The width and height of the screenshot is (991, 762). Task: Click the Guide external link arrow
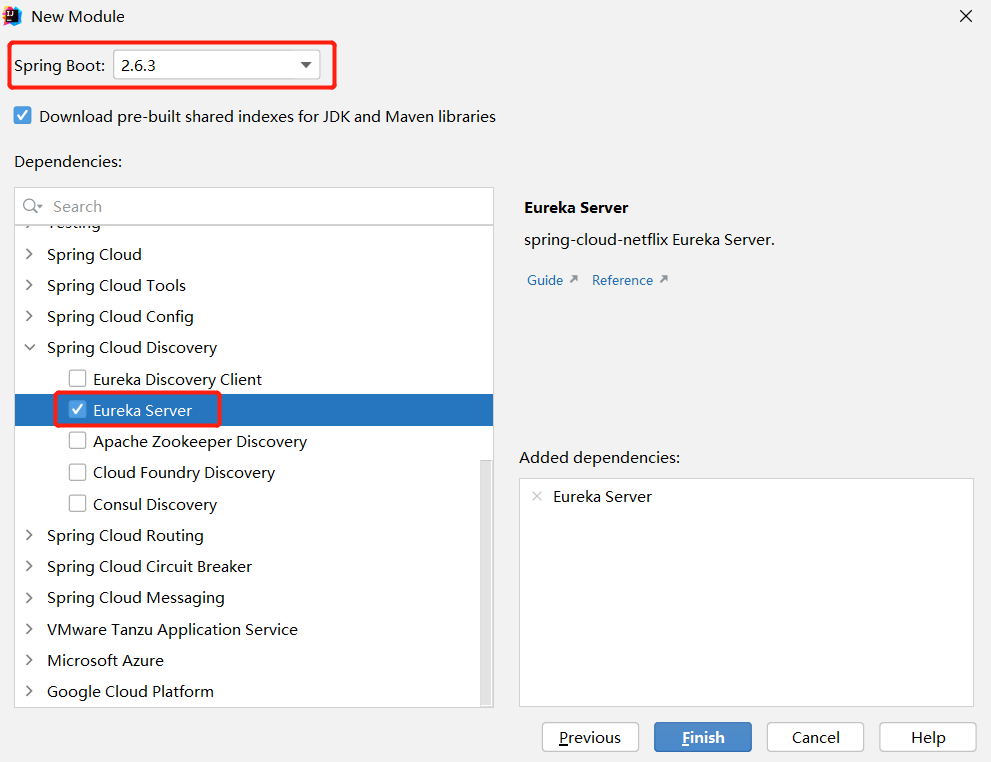tap(573, 279)
